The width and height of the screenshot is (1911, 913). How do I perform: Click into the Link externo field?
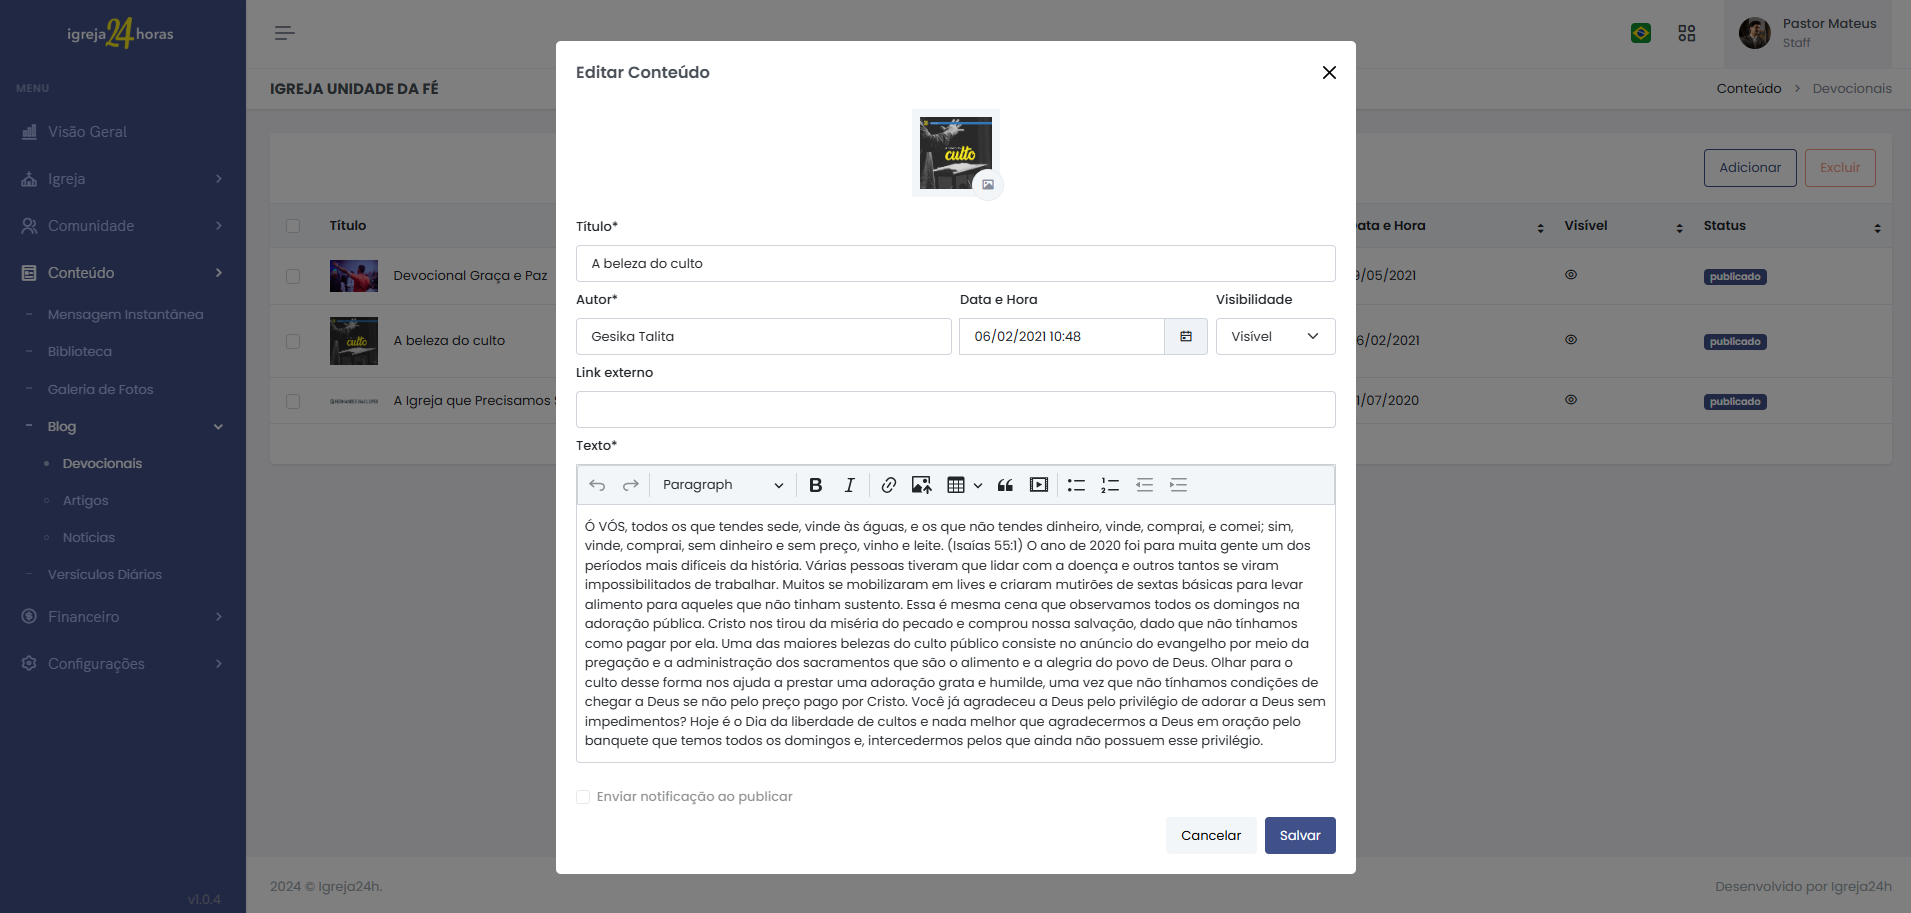click(x=955, y=410)
